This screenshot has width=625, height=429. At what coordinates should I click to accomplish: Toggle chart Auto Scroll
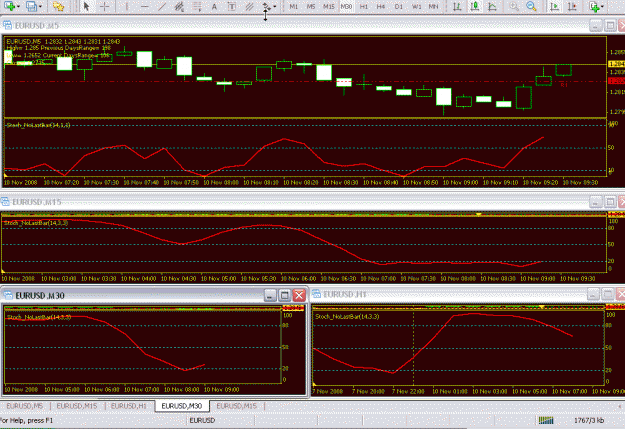pyautogui.click(x=554, y=6)
